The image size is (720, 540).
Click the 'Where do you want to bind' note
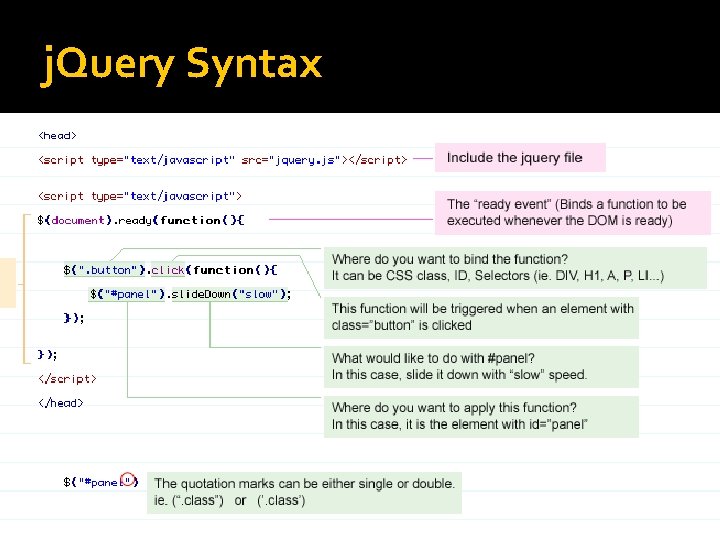(x=515, y=268)
